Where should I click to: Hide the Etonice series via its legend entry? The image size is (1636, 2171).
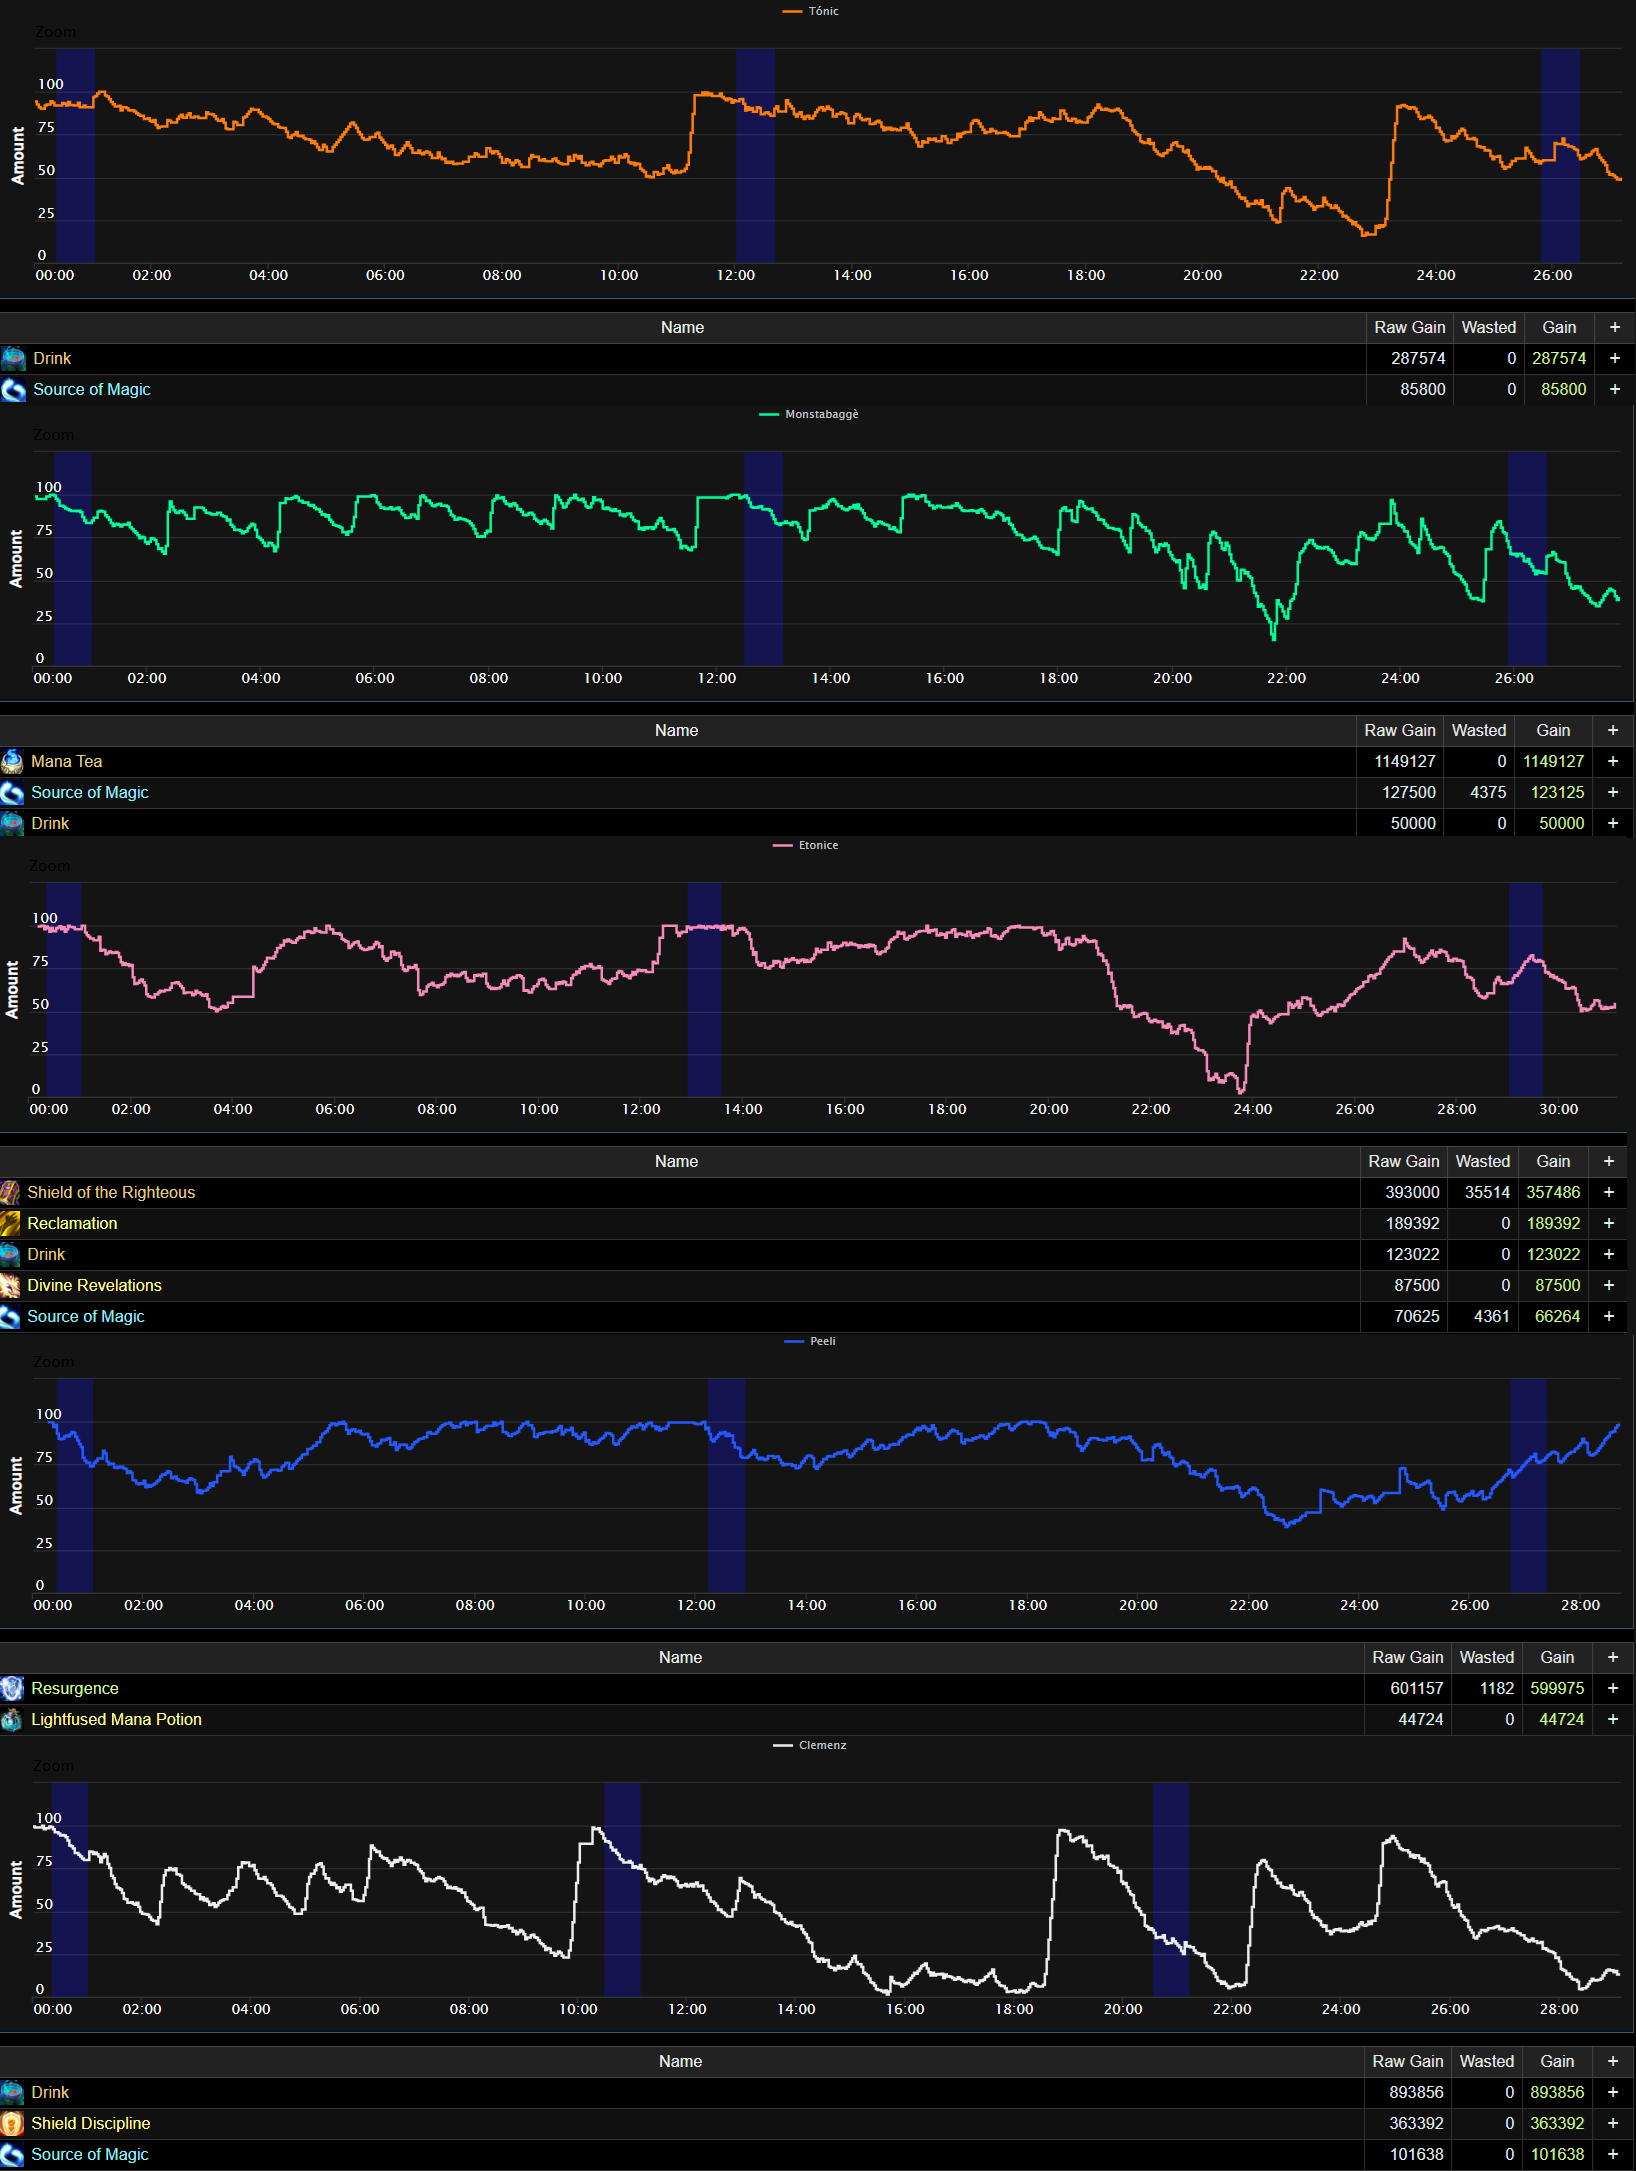(x=806, y=845)
